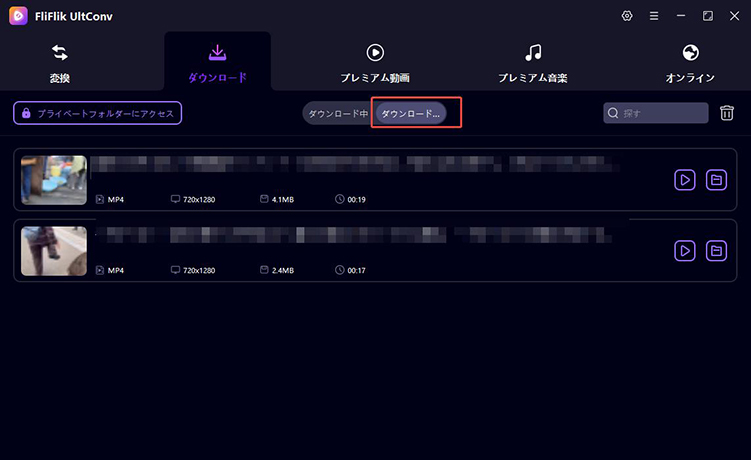Minimize the FliFlik UltConv window
751x460 pixels.
coord(681,16)
